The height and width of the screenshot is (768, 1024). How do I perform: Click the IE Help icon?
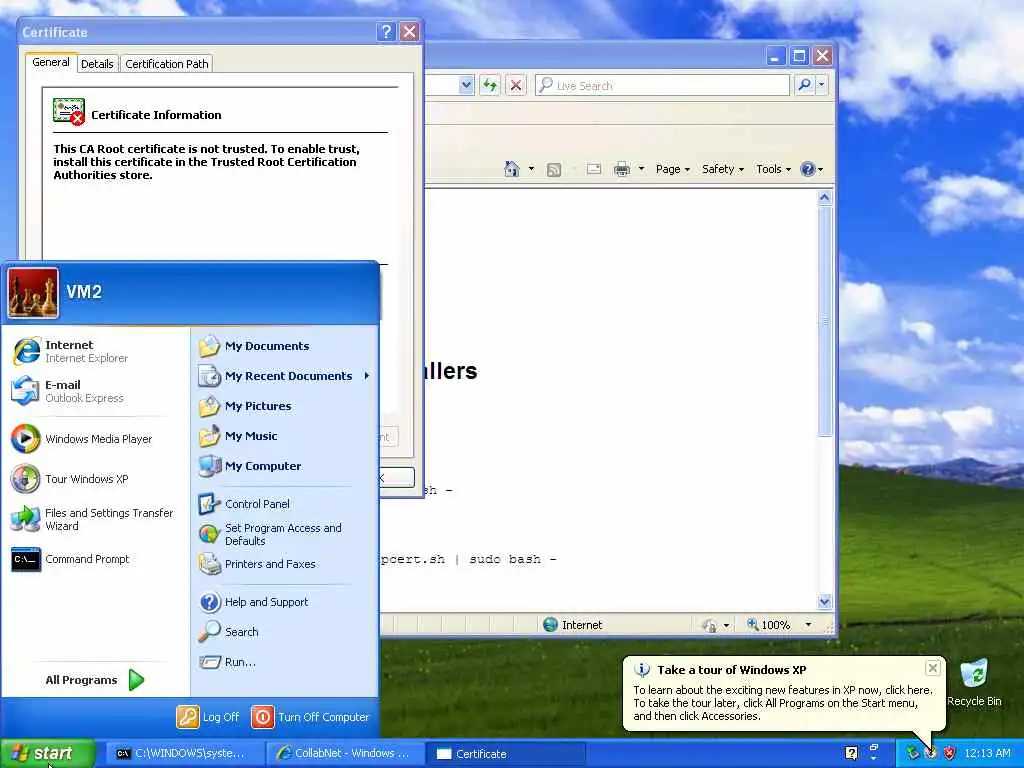808,169
